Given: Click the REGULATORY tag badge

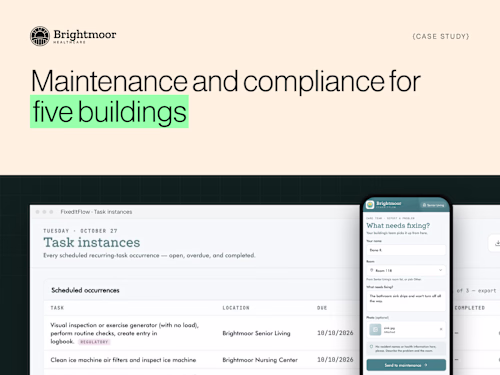Looking at the screenshot, I should [x=94, y=342].
